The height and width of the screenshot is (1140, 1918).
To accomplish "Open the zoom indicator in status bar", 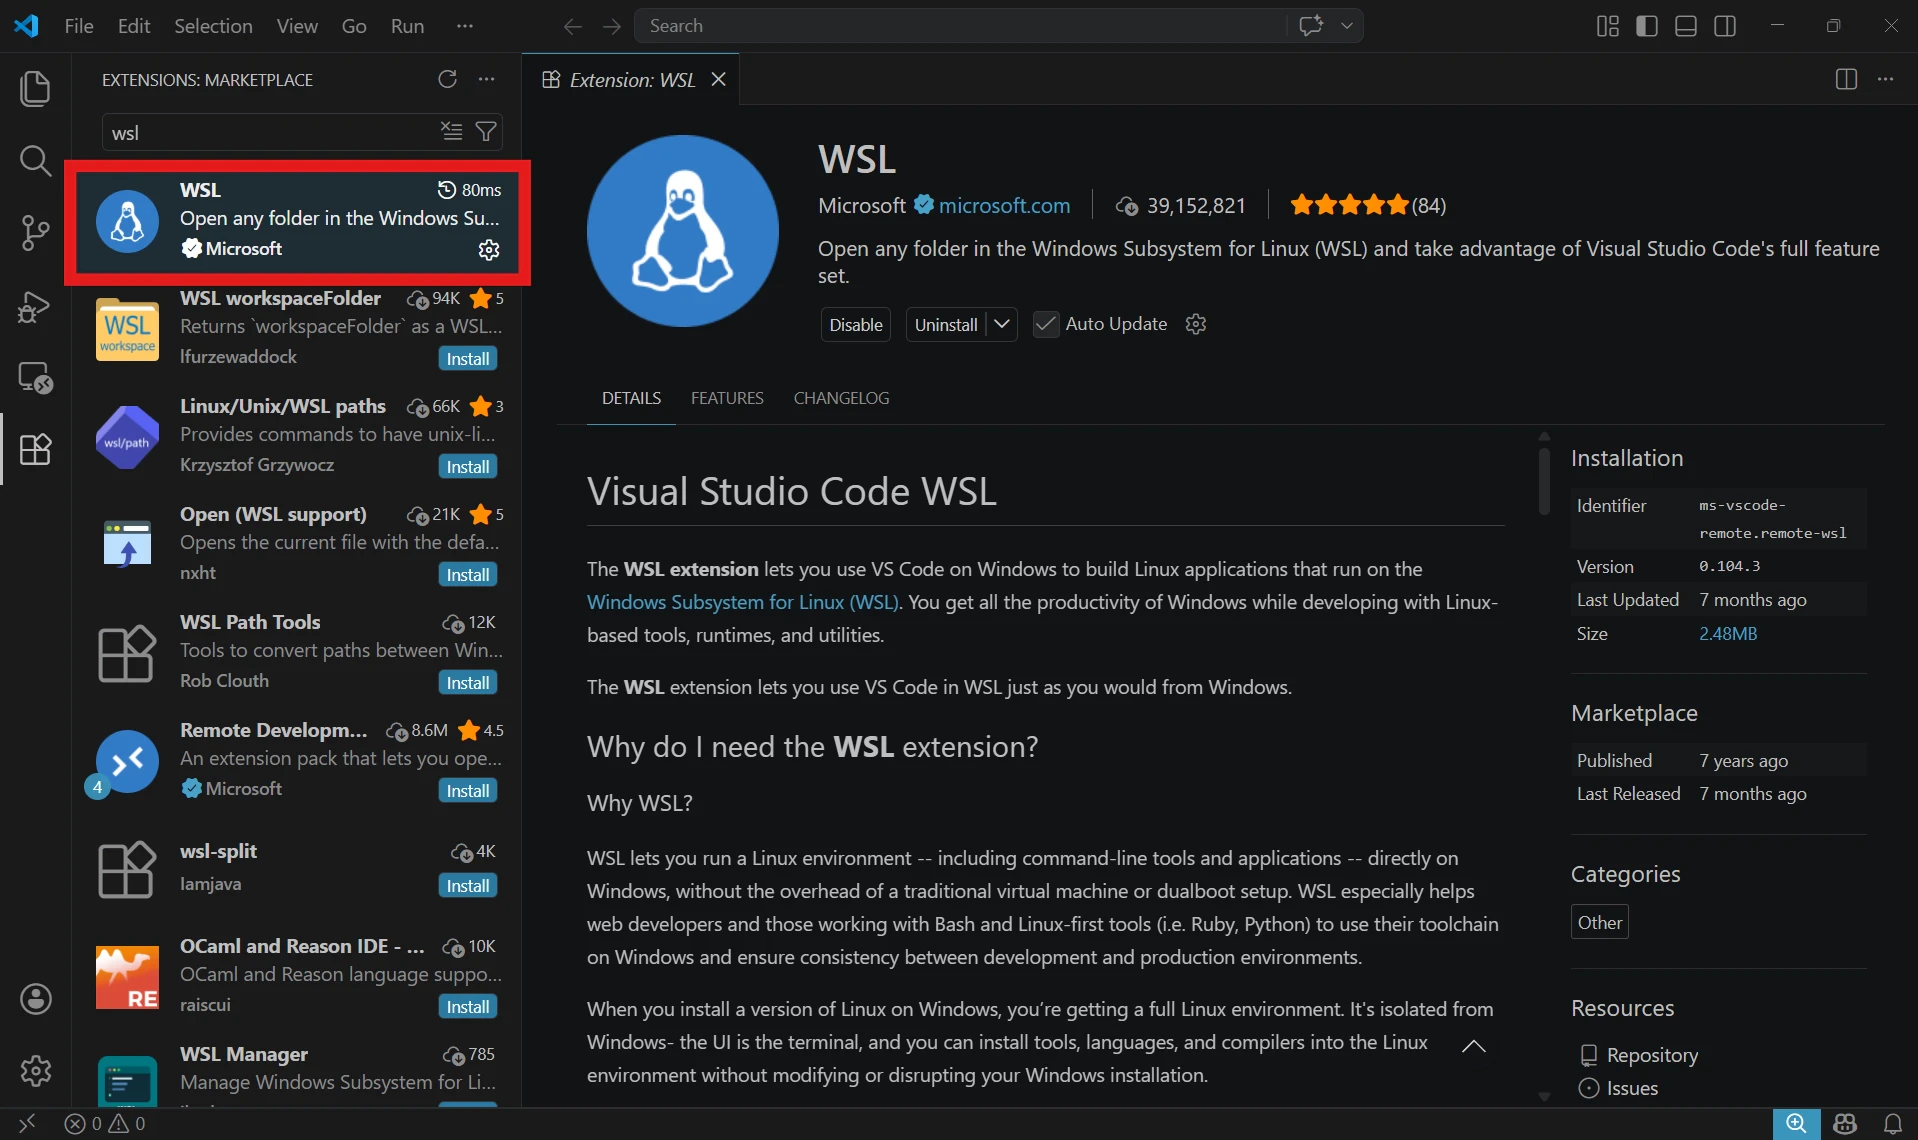I will 1796,1124.
